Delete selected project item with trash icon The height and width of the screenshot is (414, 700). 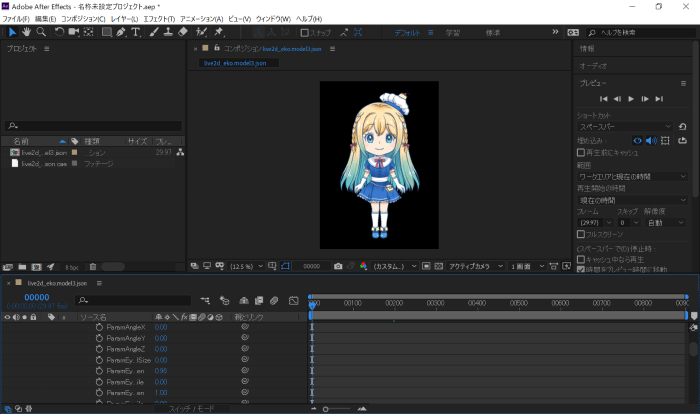coord(93,267)
